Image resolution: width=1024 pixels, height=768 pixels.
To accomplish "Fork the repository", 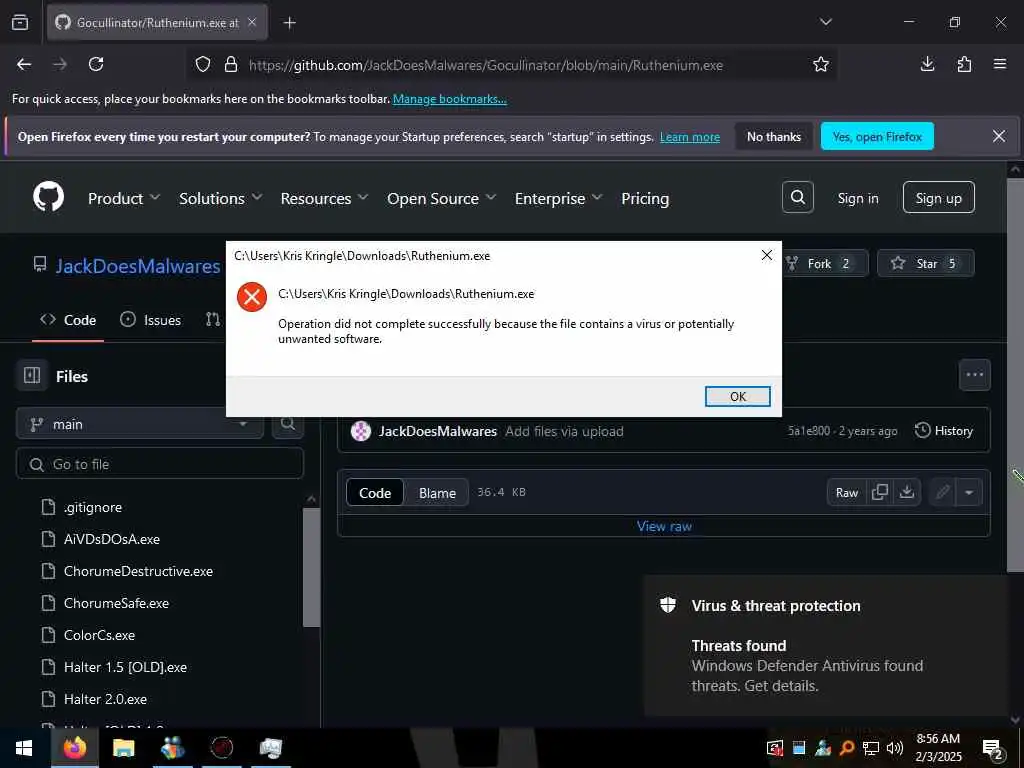I will 824,263.
